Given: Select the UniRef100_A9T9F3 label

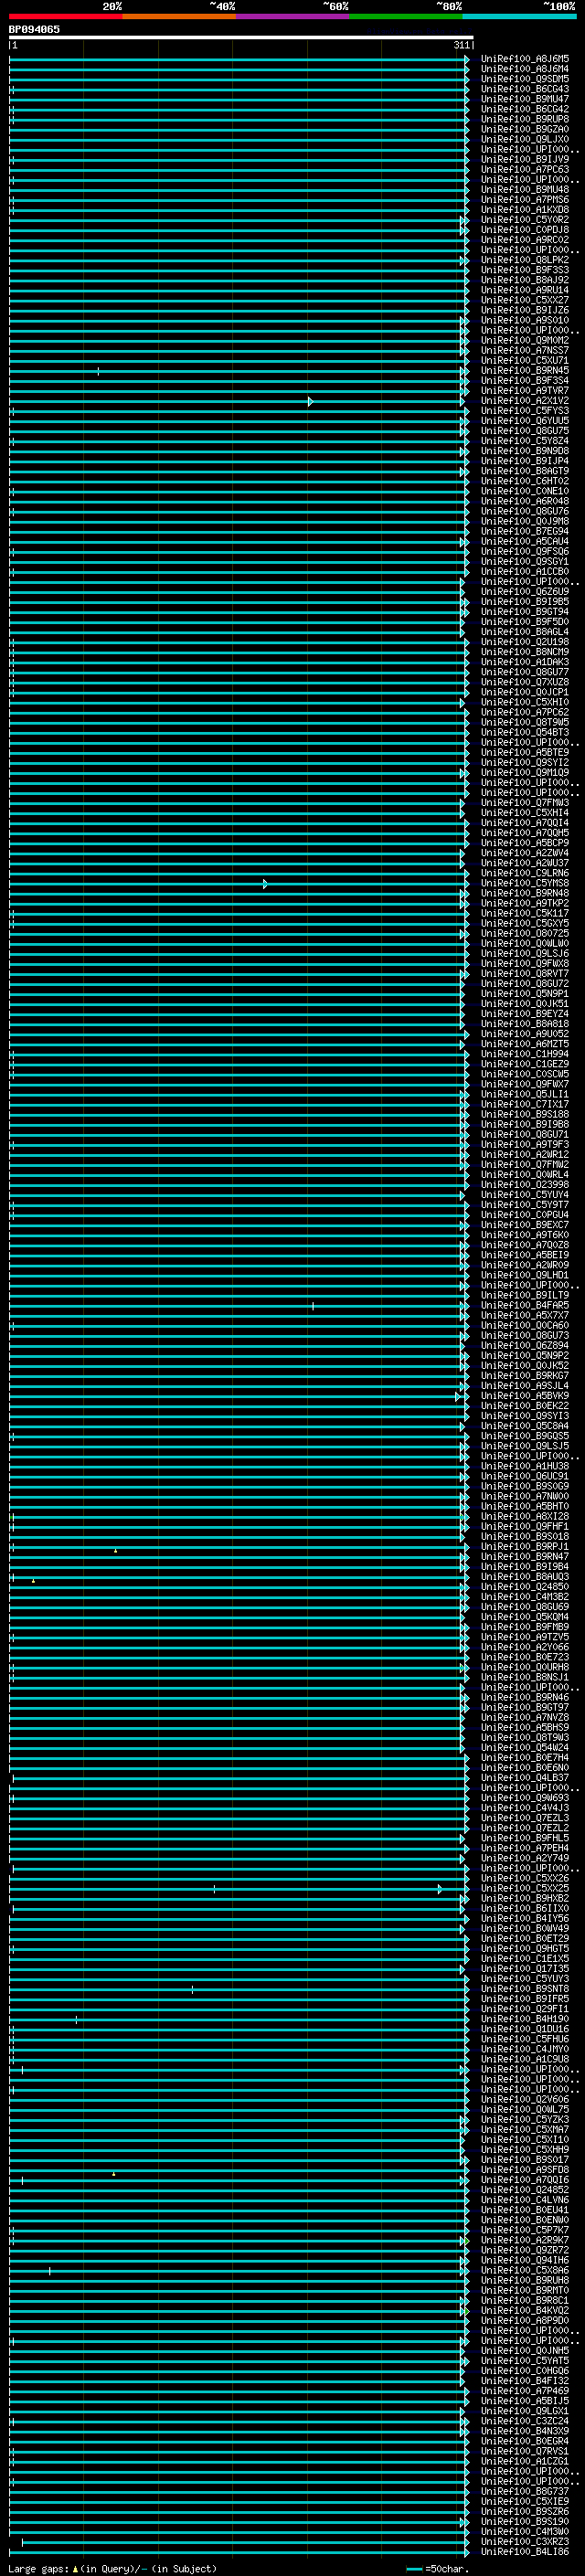Looking at the screenshot, I should pos(525,1144).
